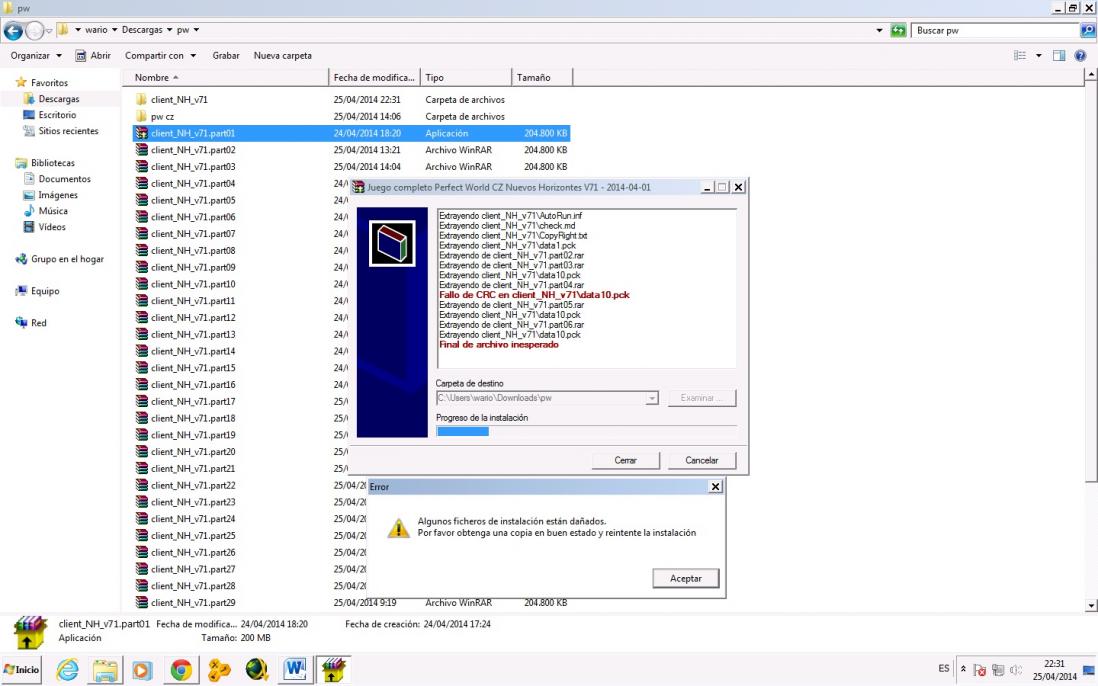Show hidden tray icons arrow

click(963, 669)
